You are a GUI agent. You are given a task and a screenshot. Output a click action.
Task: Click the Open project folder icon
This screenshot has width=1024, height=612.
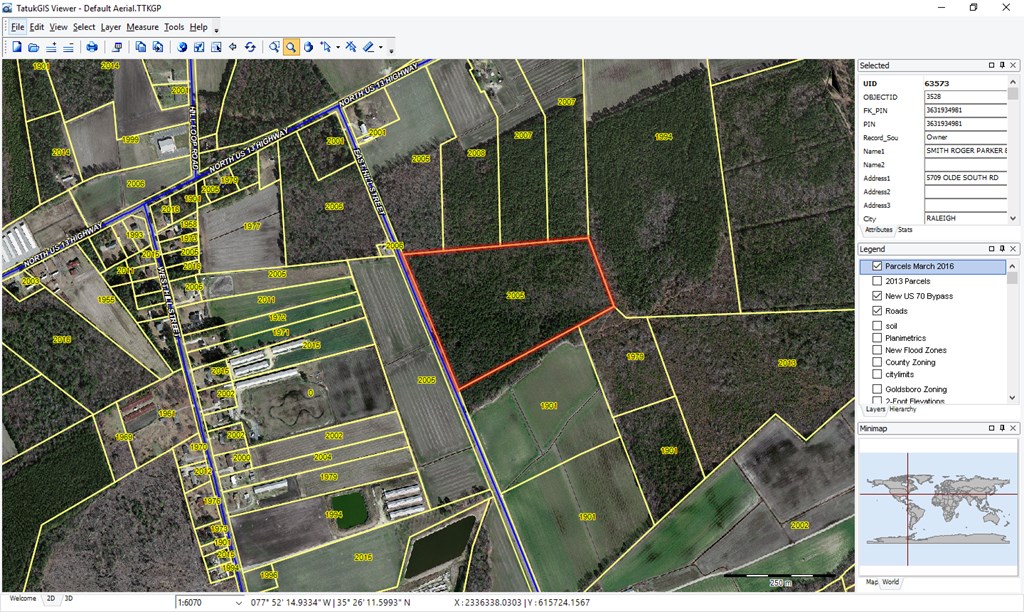click(33, 47)
